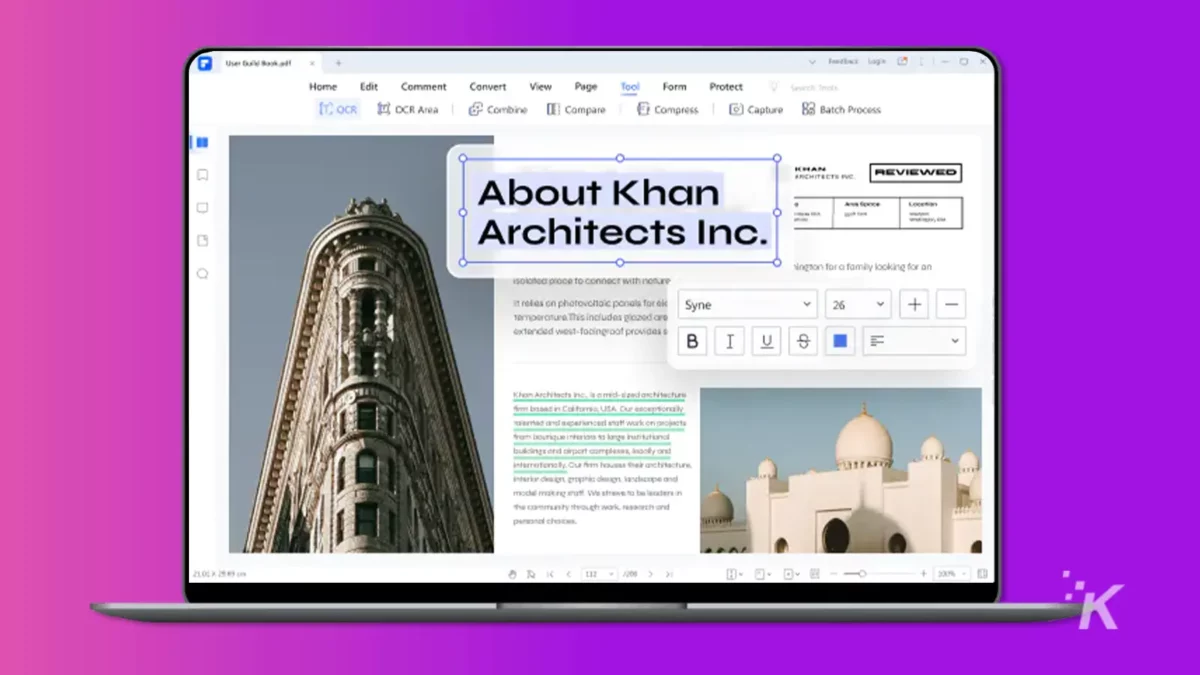Image resolution: width=1200 pixels, height=675 pixels.
Task: Open the thumbnails panel in sidebar
Action: click(202, 143)
